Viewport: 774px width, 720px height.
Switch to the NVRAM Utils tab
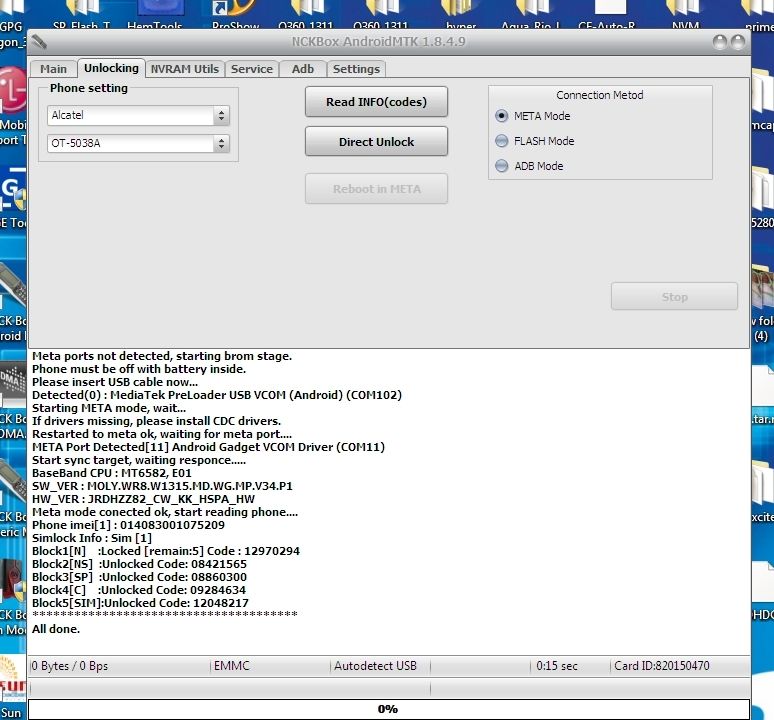coord(185,69)
